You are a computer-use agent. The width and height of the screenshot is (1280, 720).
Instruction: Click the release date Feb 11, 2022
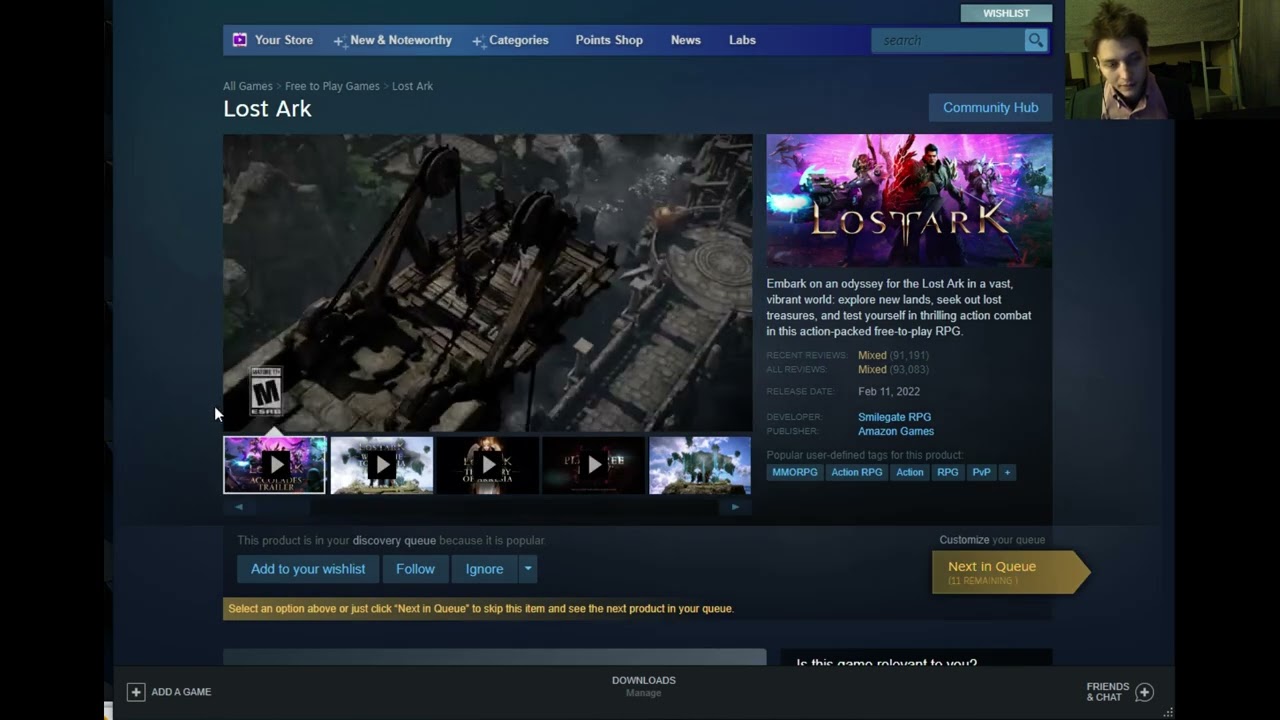click(889, 391)
